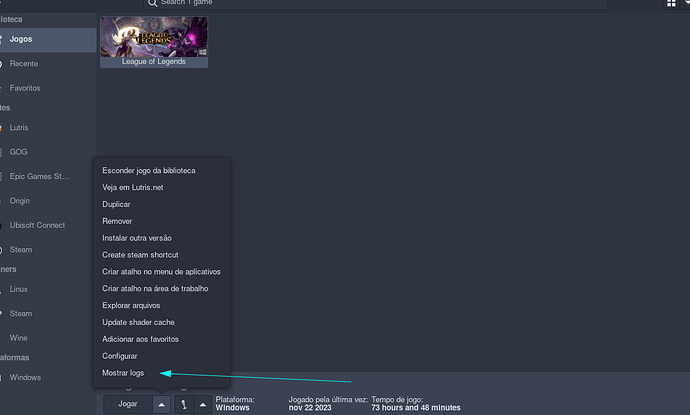
Task: Select the Windows platform entry
Action: pyautogui.click(x=25, y=378)
